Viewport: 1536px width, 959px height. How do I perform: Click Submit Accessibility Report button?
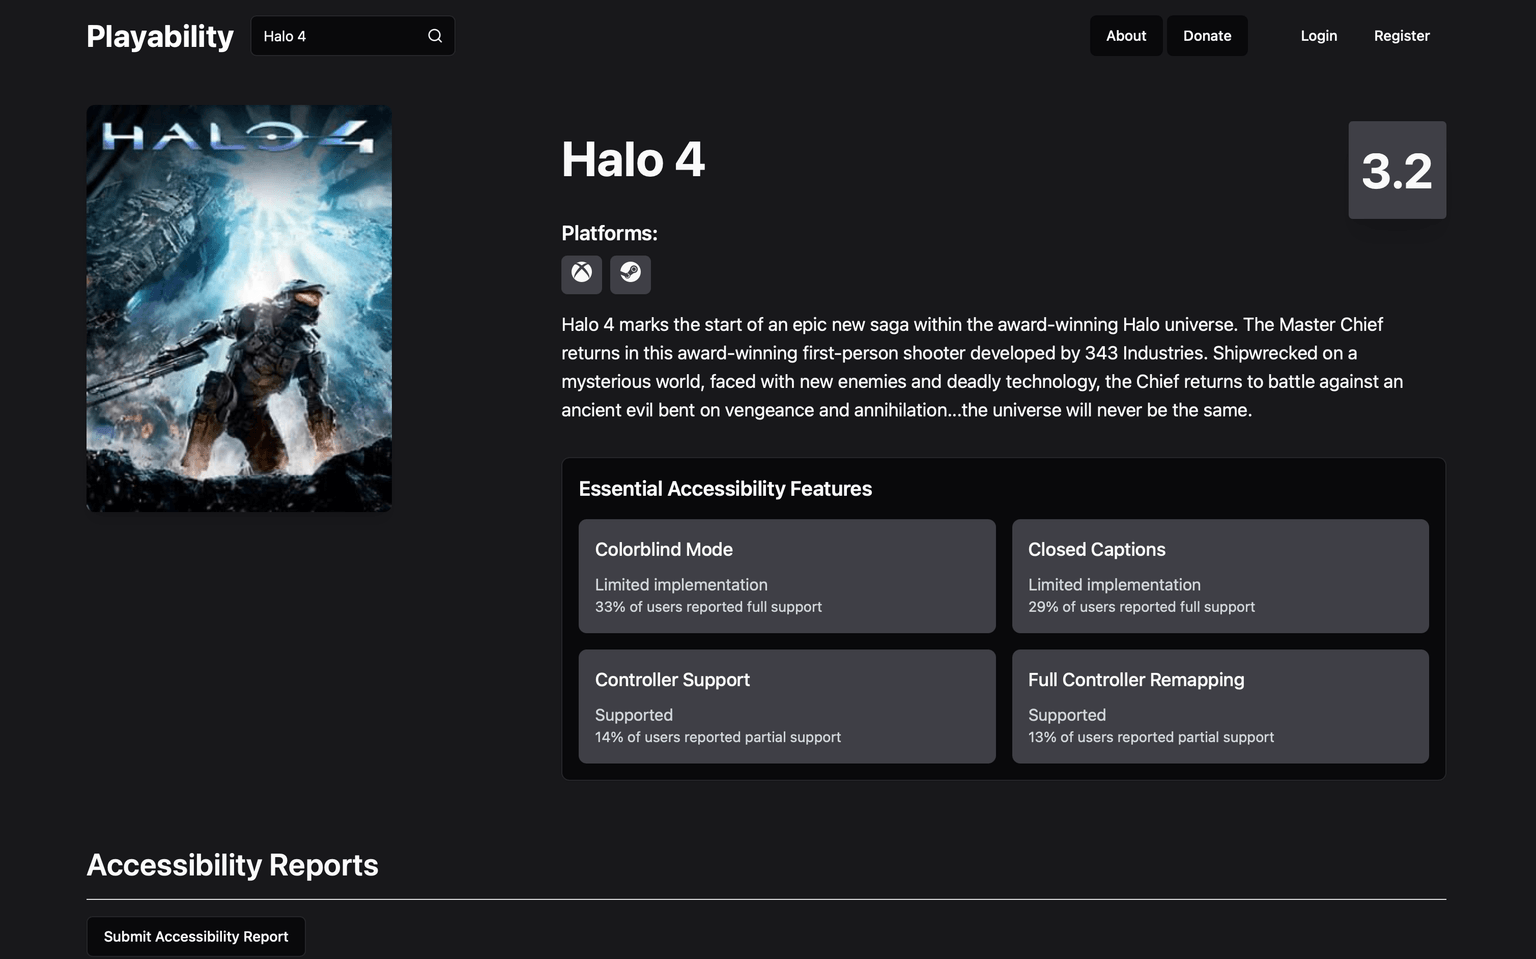pos(196,937)
